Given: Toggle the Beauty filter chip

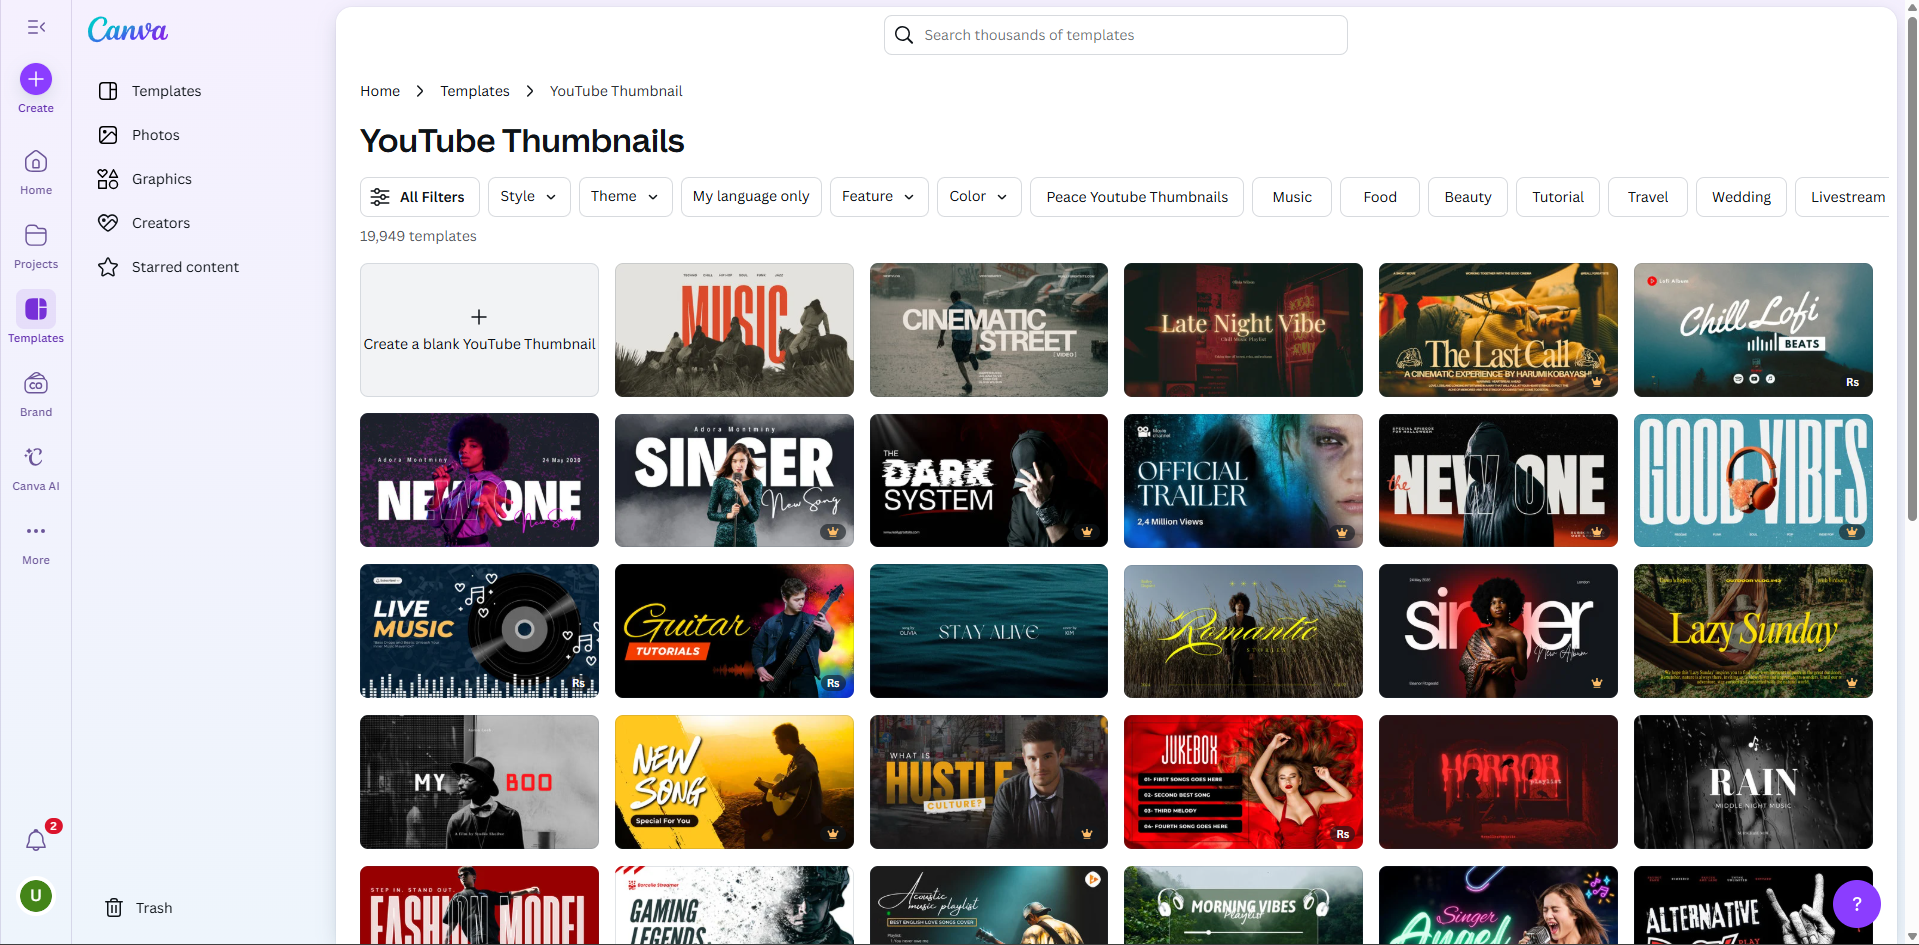Looking at the screenshot, I should click(x=1466, y=196).
